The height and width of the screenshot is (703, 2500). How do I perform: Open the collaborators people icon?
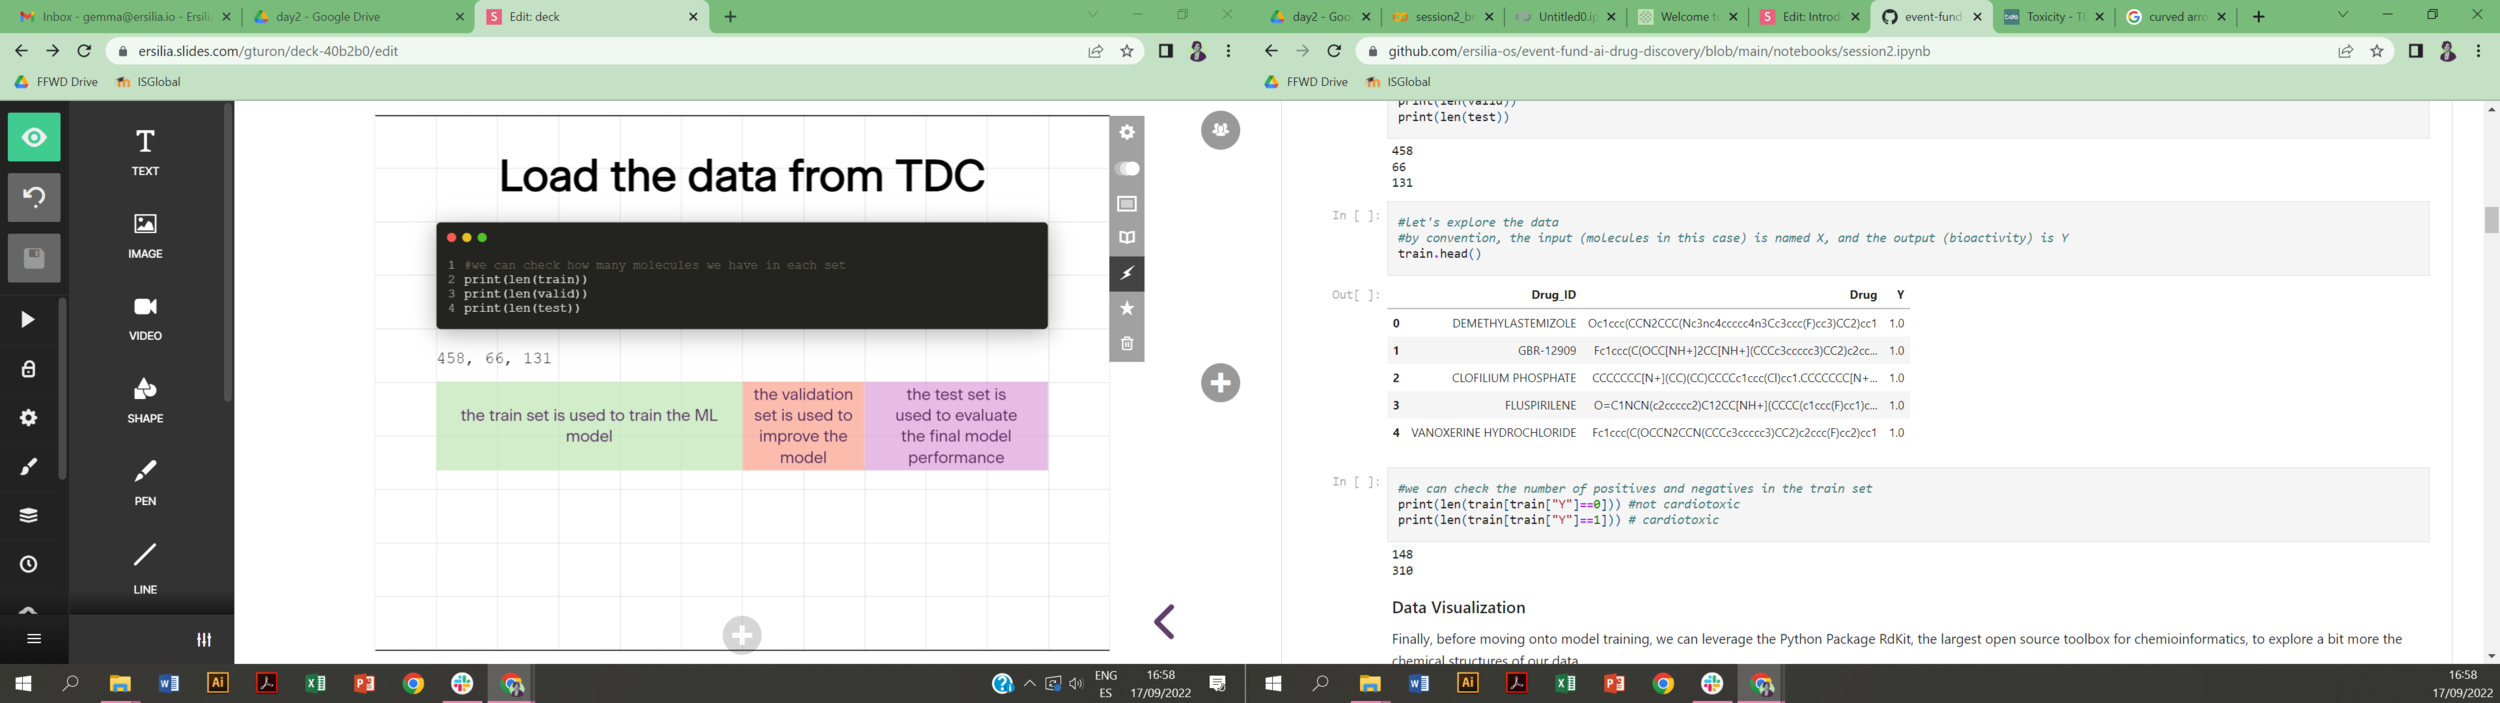pos(1220,130)
